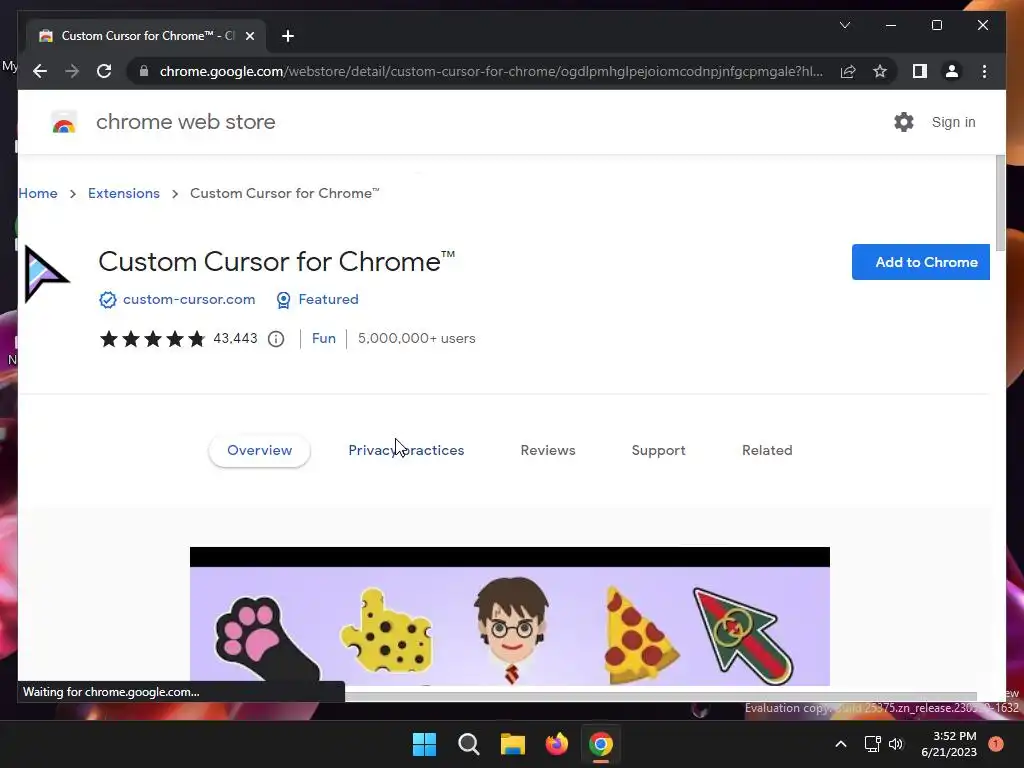1024x768 pixels.
Task: Open the Related tab
Action: [x=767, y=451]
